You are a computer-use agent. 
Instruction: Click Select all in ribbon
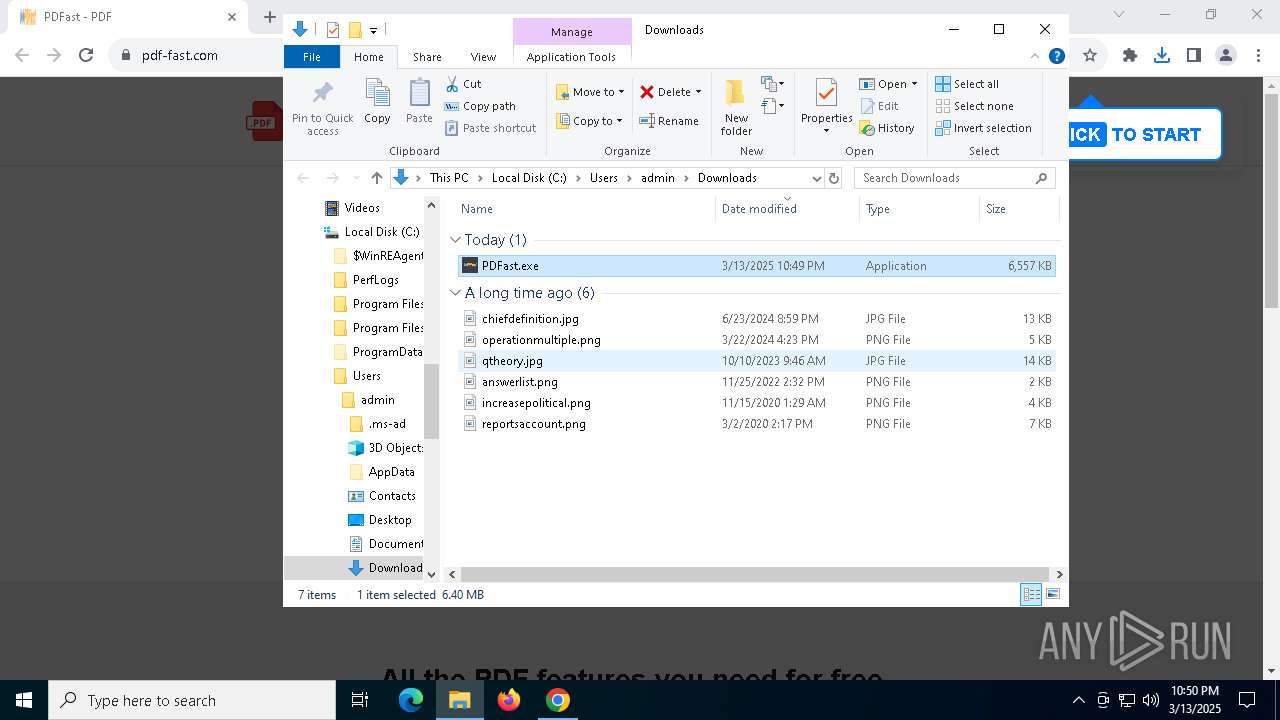pyautogui.click(x=967, y=84)
